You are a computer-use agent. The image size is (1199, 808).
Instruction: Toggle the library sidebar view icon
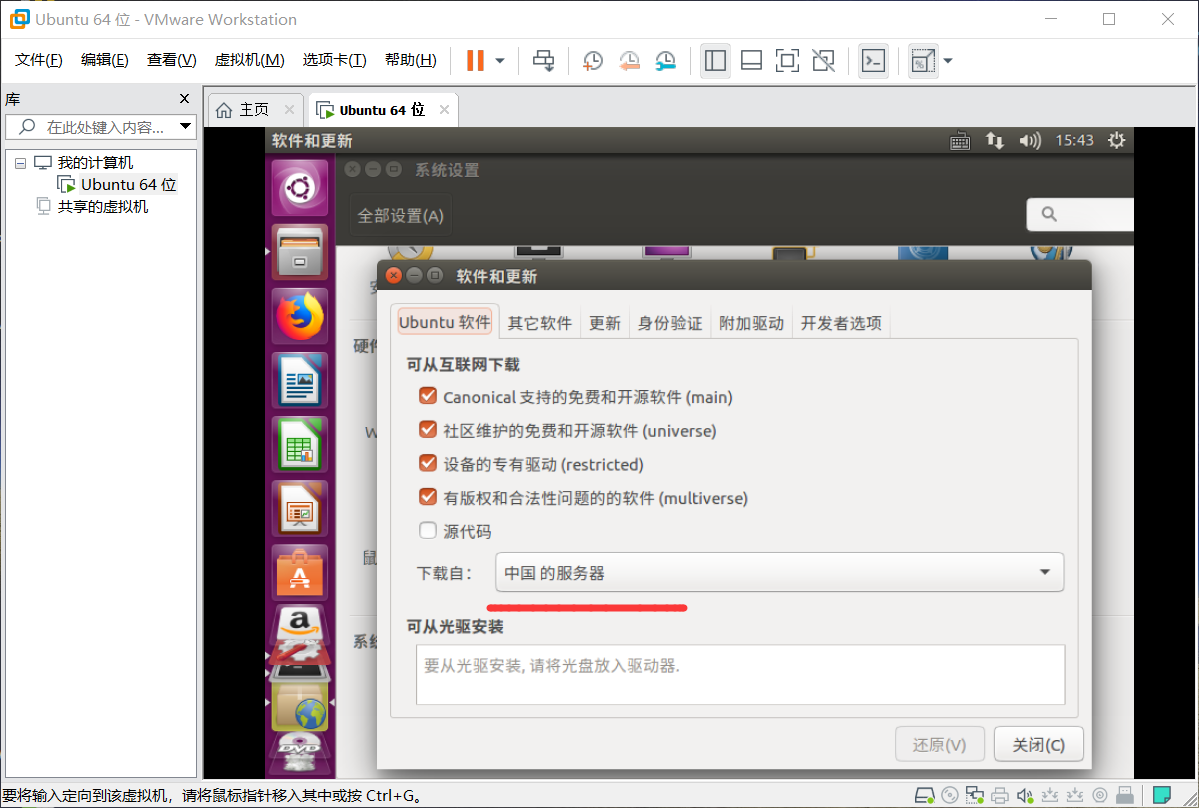715,60
